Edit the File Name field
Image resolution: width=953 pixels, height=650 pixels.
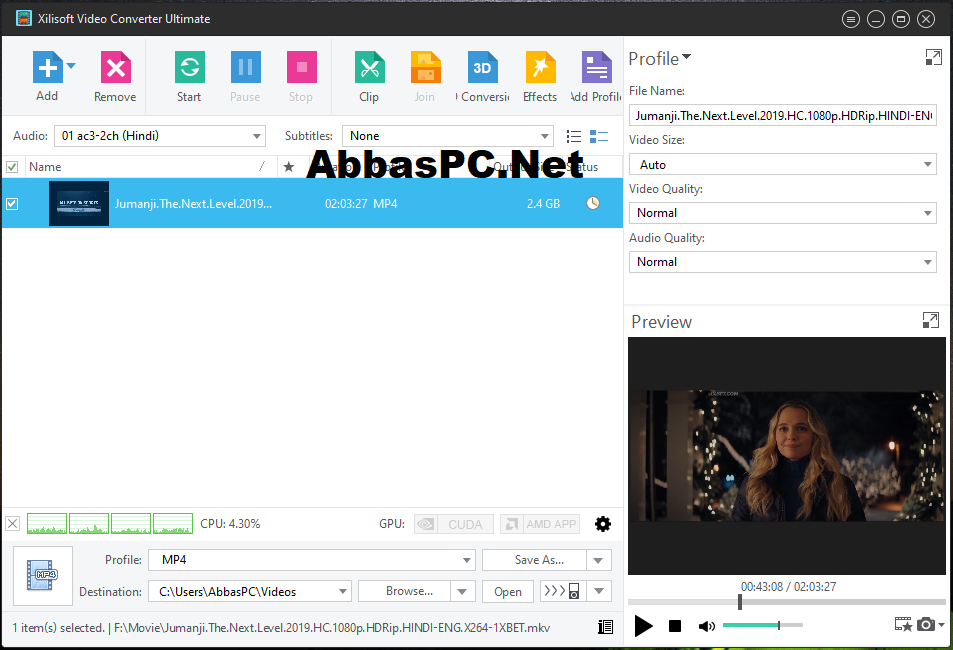[783, 116]
